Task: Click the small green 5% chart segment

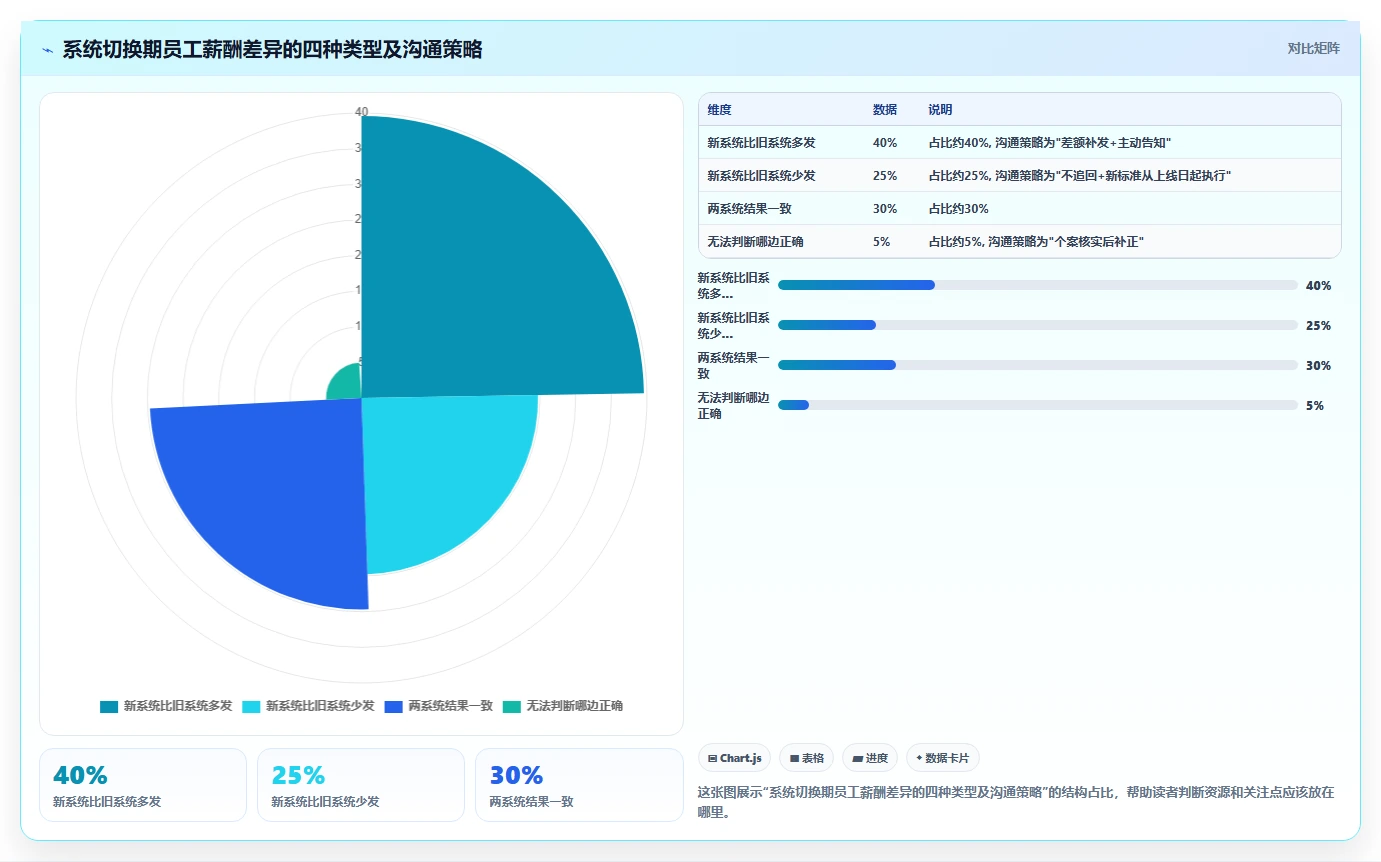Action: (x=346, y=382)
